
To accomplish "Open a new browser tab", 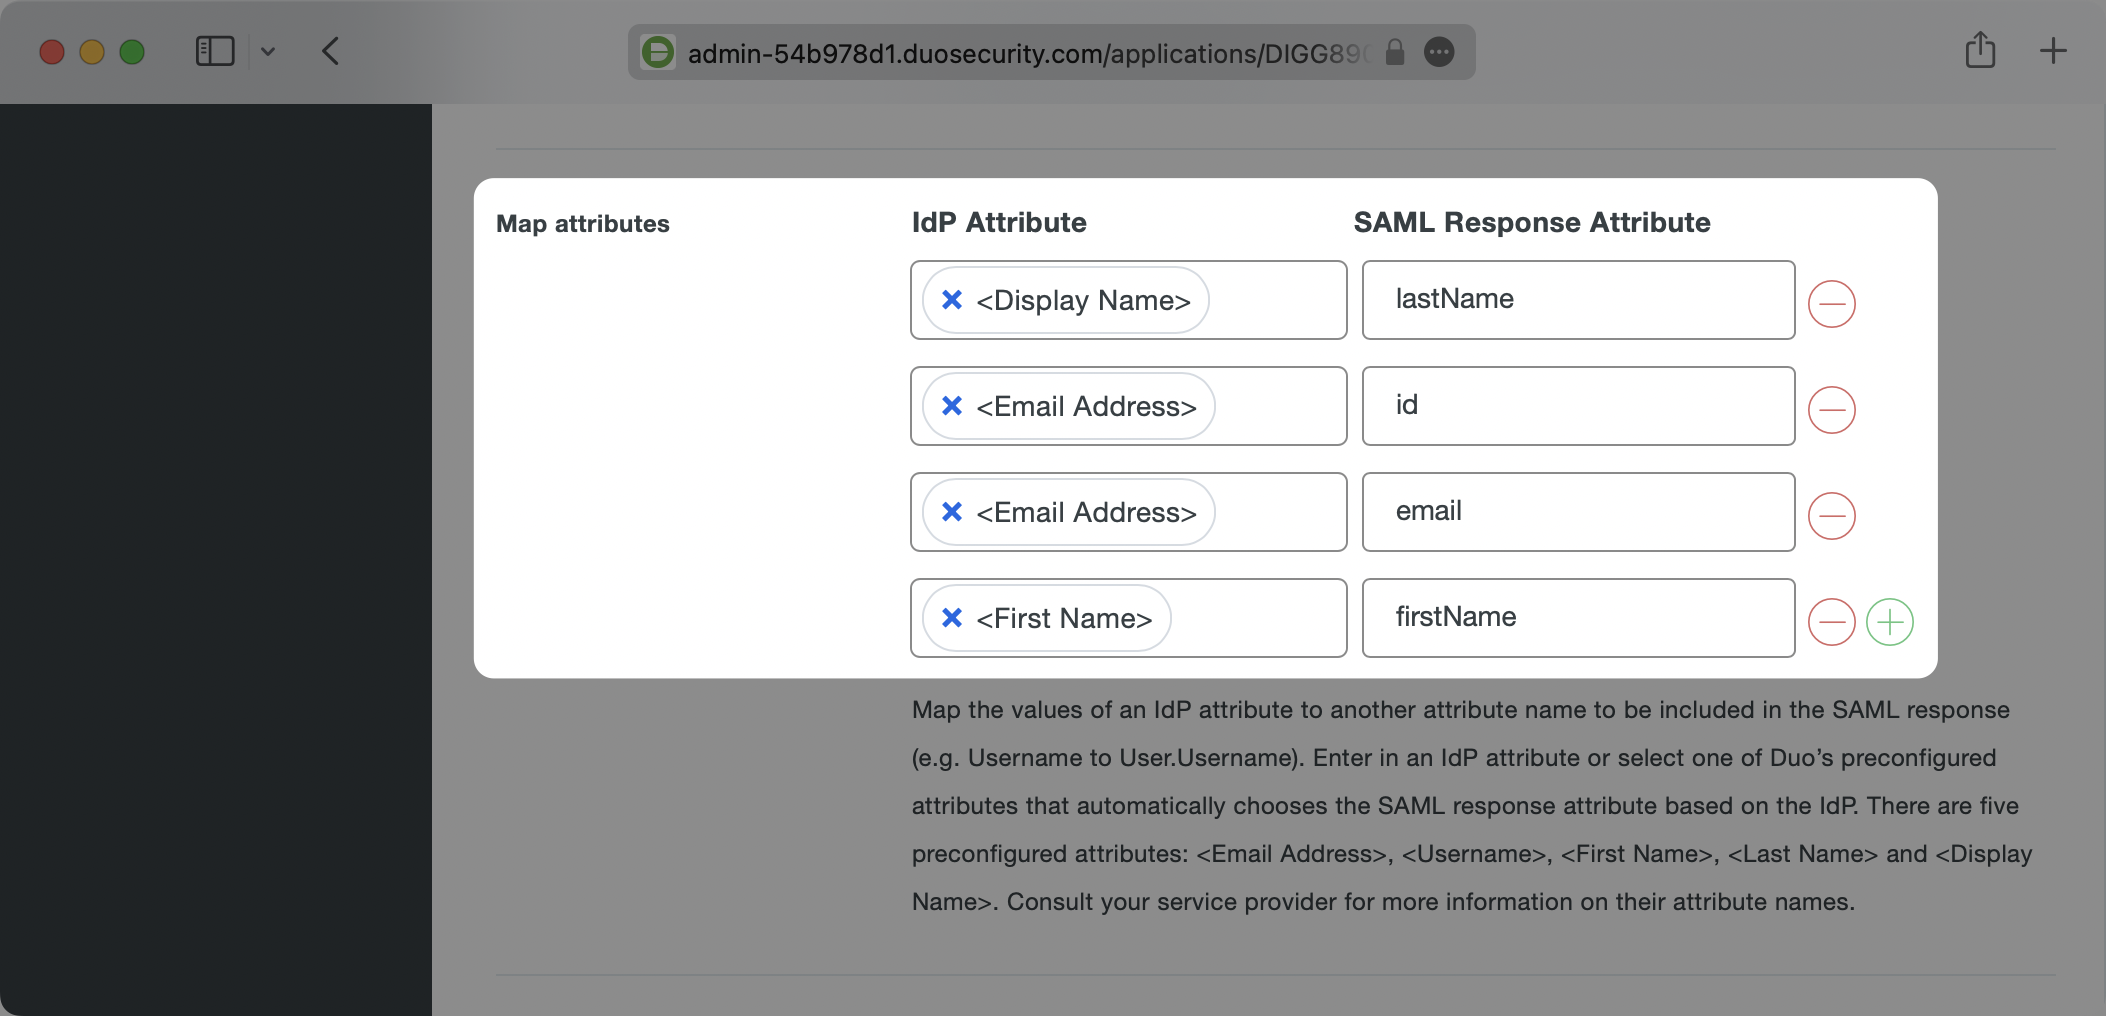I will pyautogui.click(x=2052, y=51).
